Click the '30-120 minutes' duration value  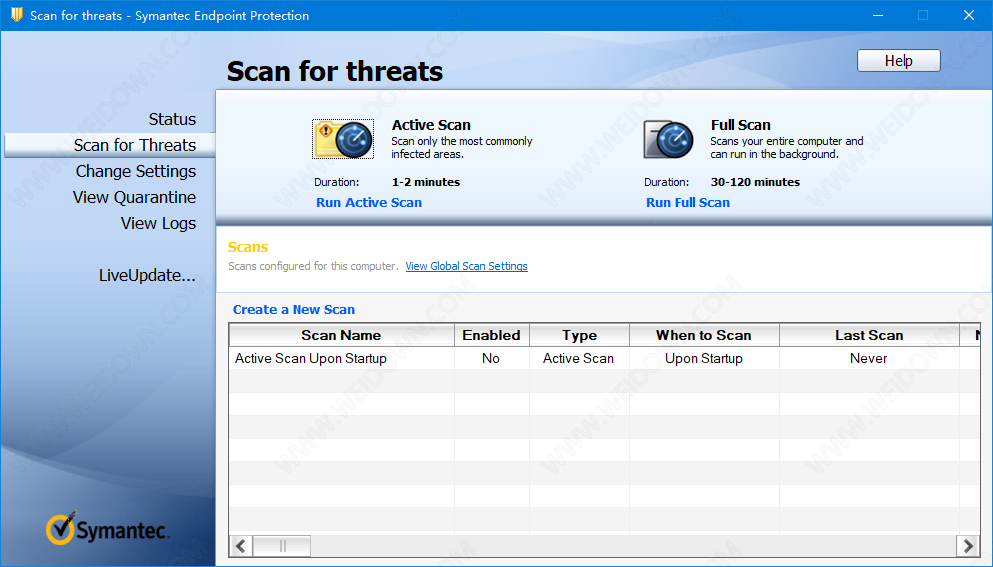pos(755,182)
